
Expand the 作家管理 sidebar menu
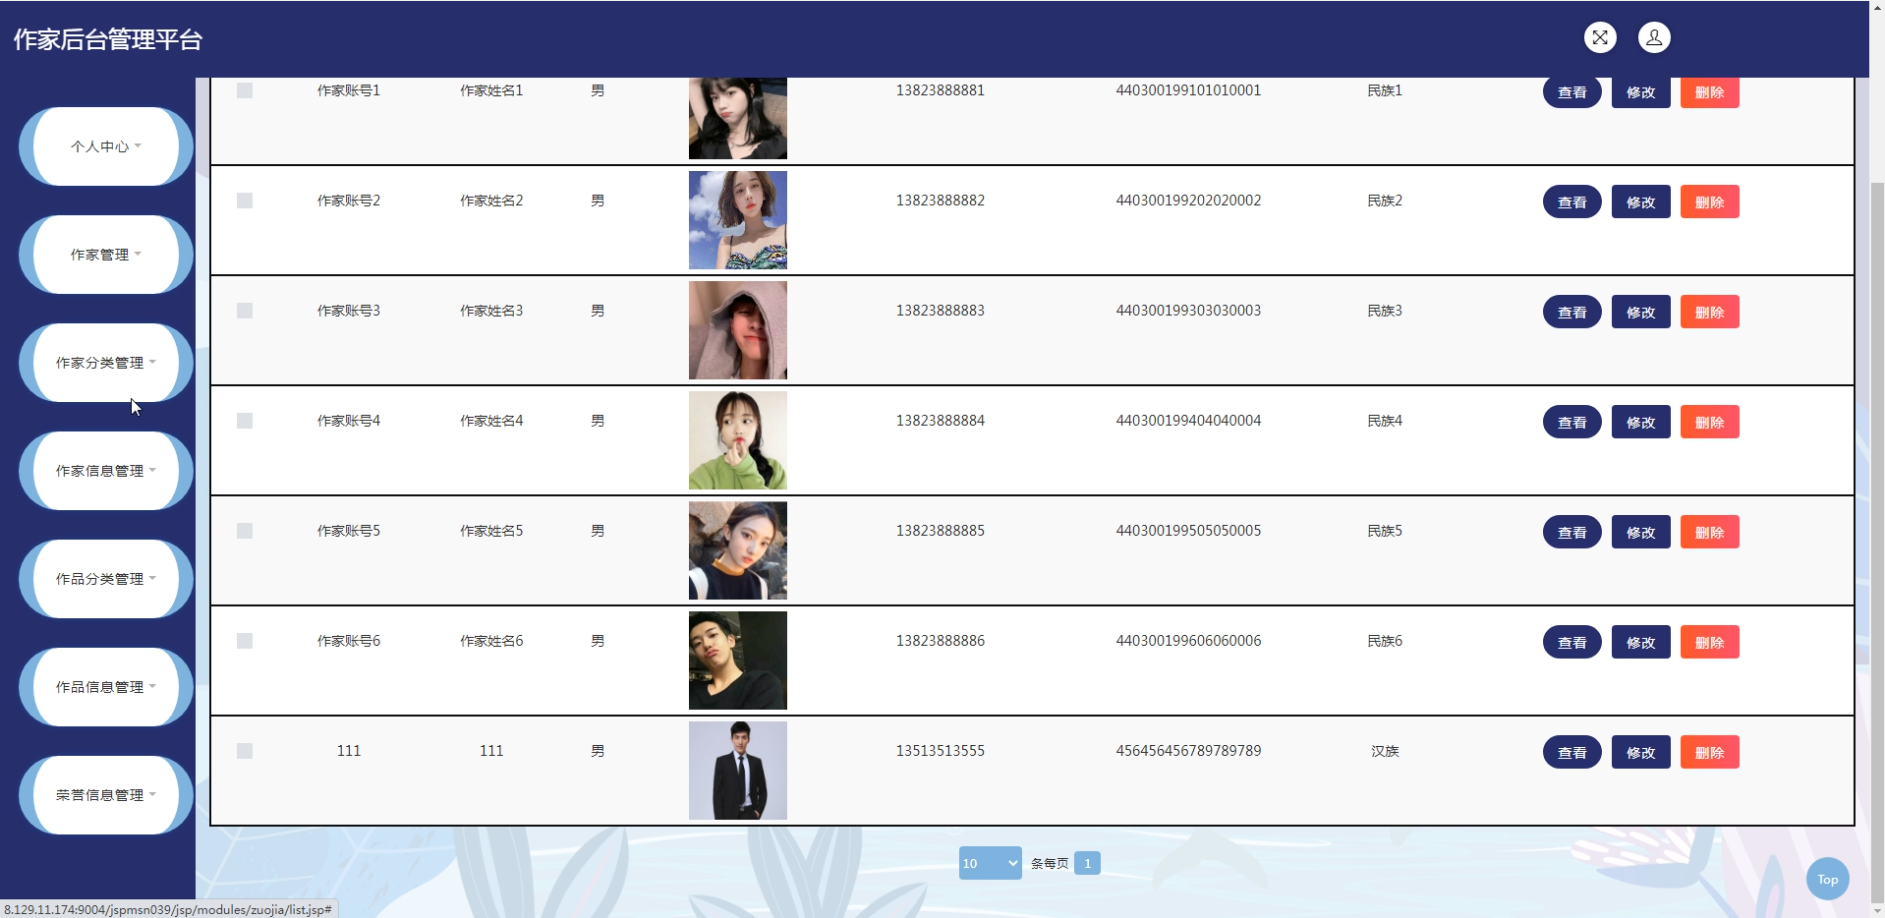coord(106,254)
